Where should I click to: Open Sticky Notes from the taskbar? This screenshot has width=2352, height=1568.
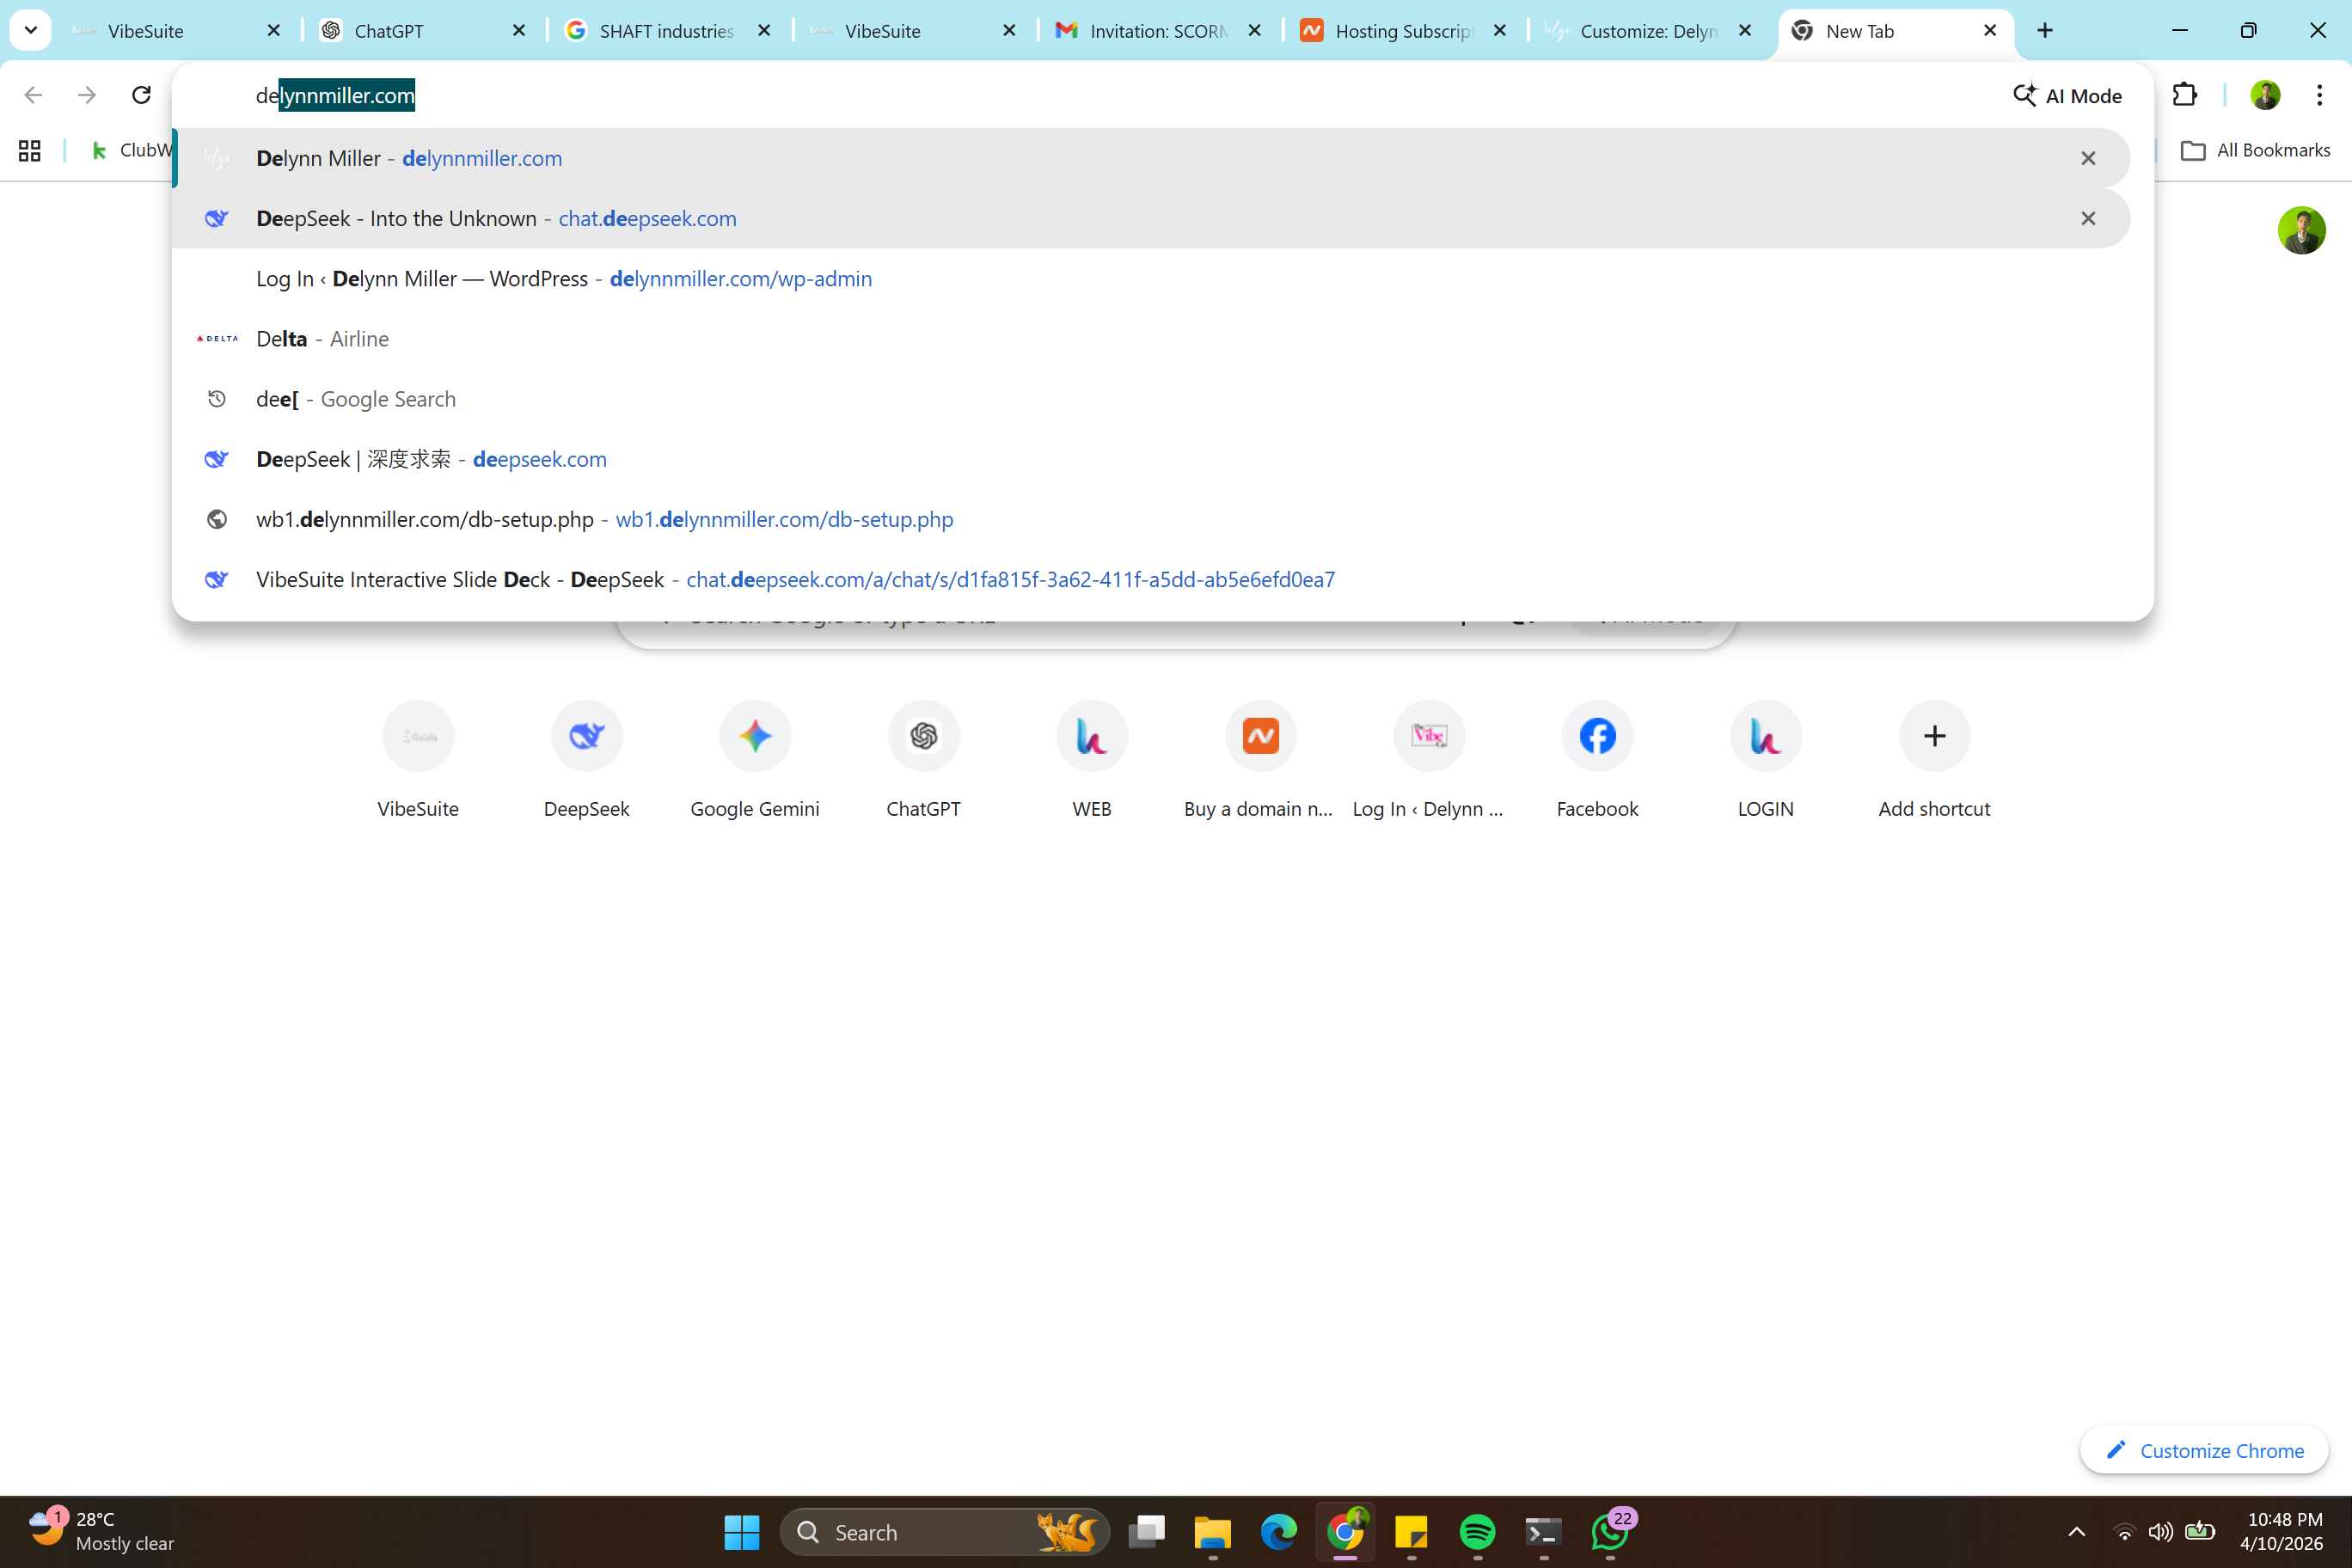(x=1411, y=1532)
